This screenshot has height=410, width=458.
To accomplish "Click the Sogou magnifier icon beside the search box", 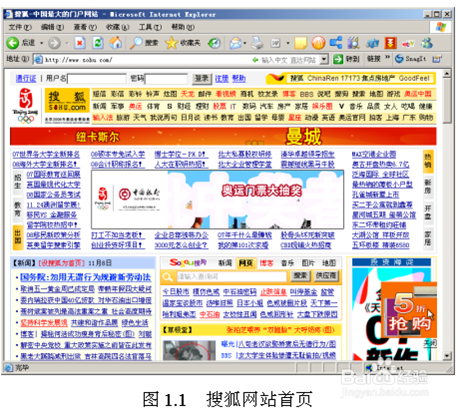I will pyautogui.click(x=167, y=276).
